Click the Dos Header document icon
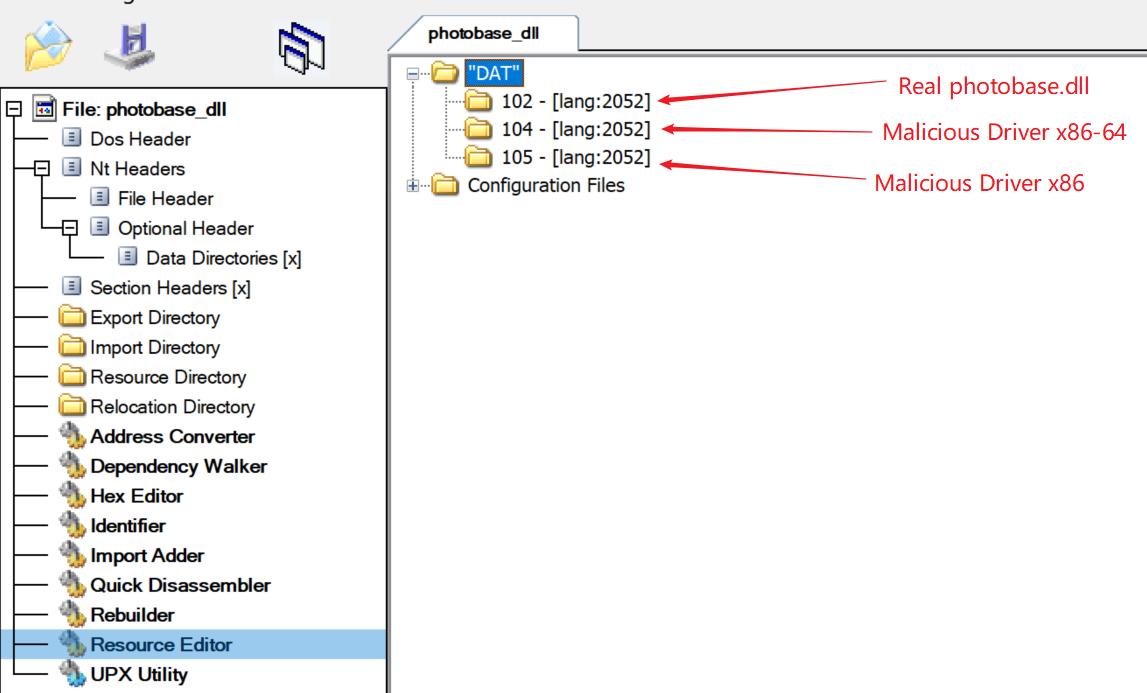The height and width of the screenshot is (693, 1147). [x=72, y=138]
